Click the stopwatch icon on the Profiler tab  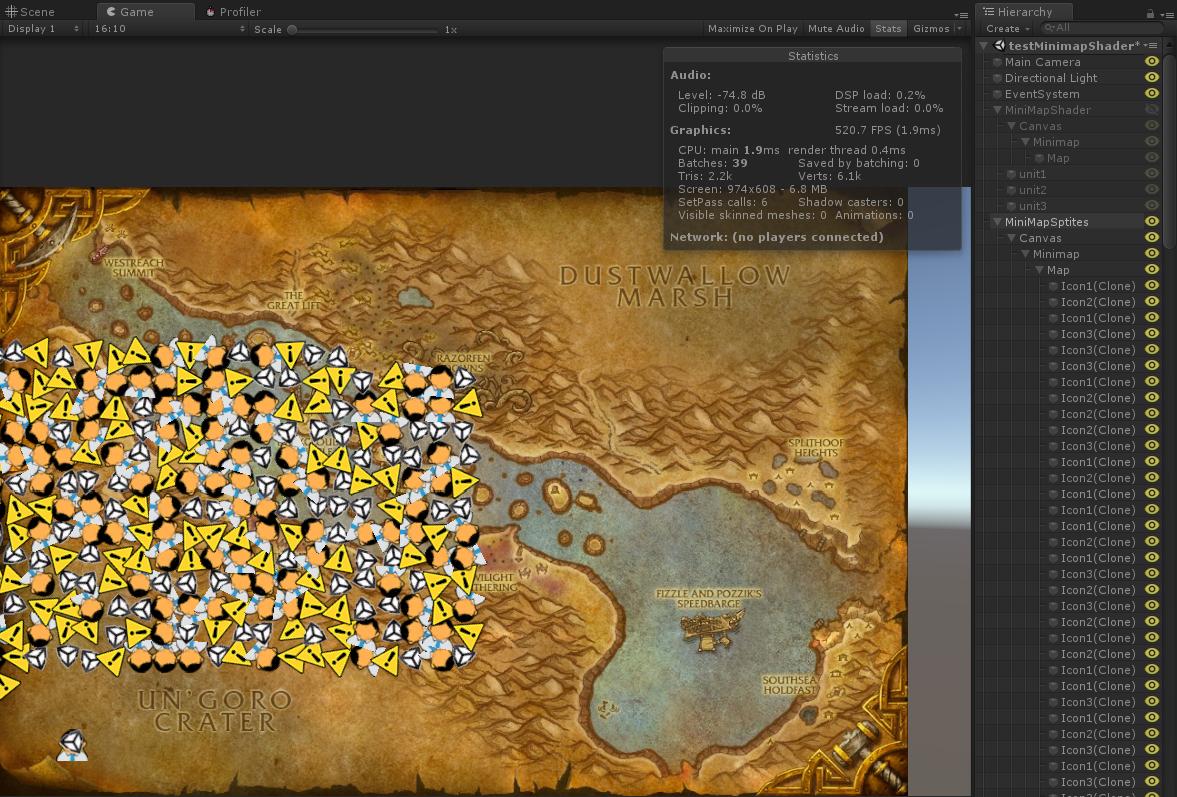[210, 12]
